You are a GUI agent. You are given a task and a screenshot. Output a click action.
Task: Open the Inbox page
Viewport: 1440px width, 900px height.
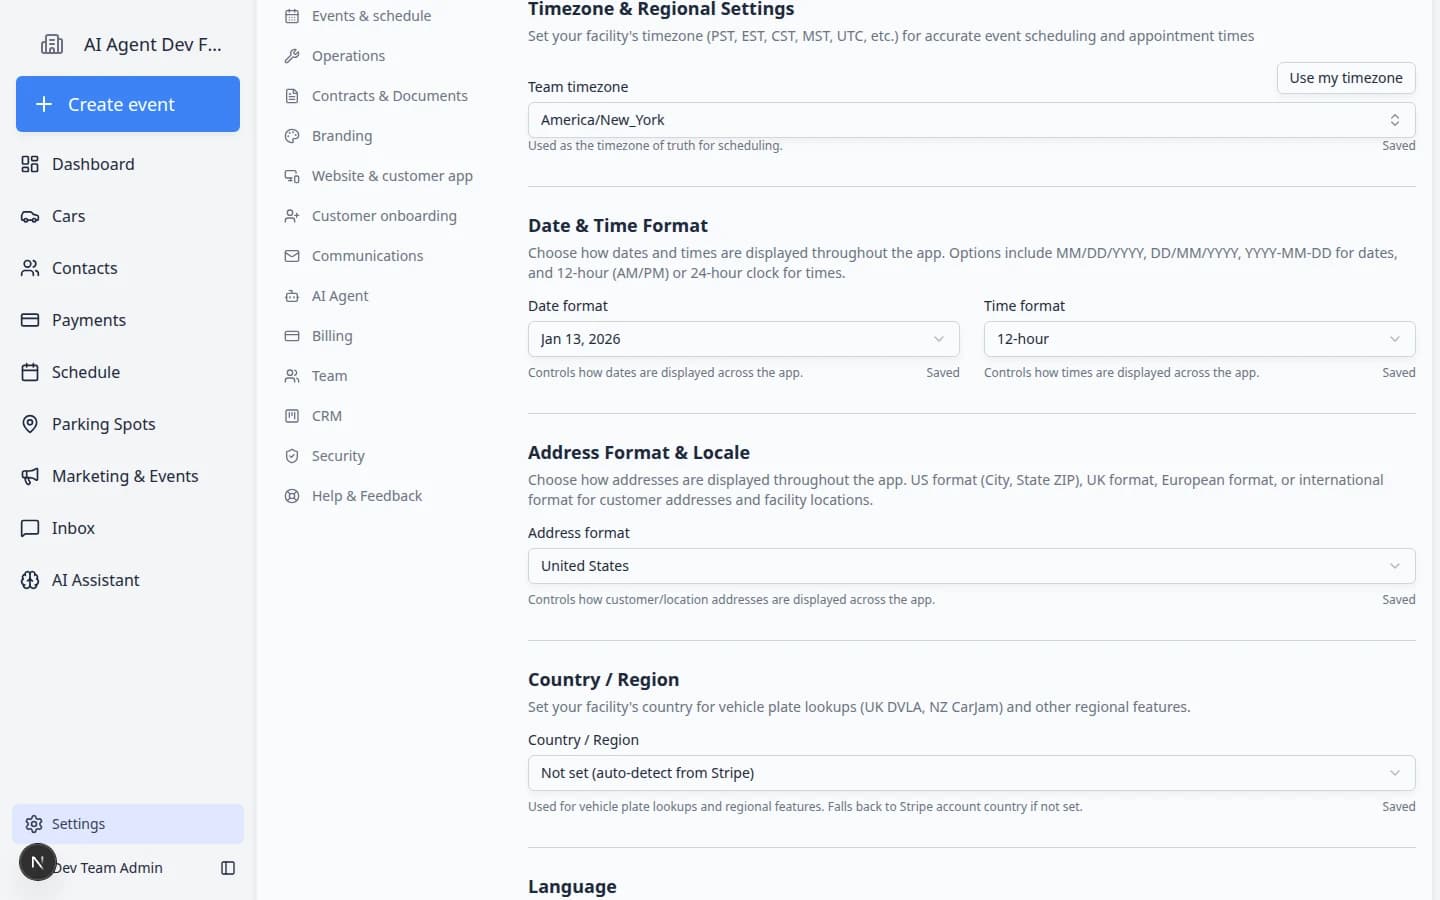tap(128, 528)
